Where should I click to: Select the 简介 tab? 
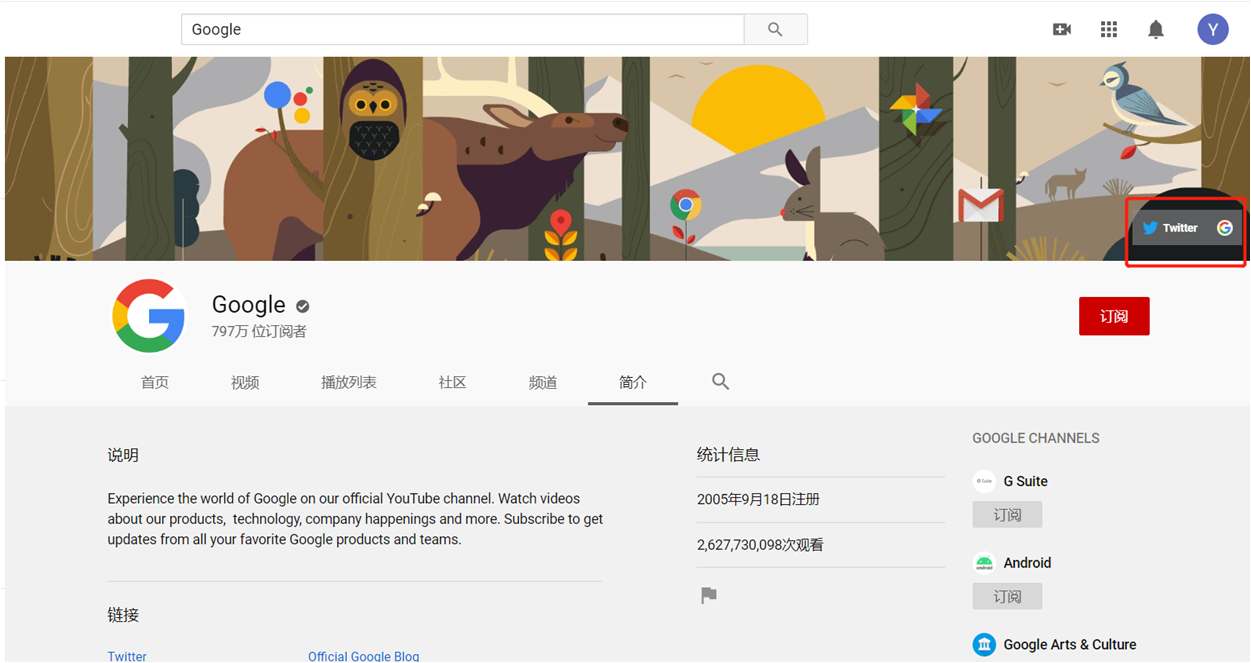point(633,382)
